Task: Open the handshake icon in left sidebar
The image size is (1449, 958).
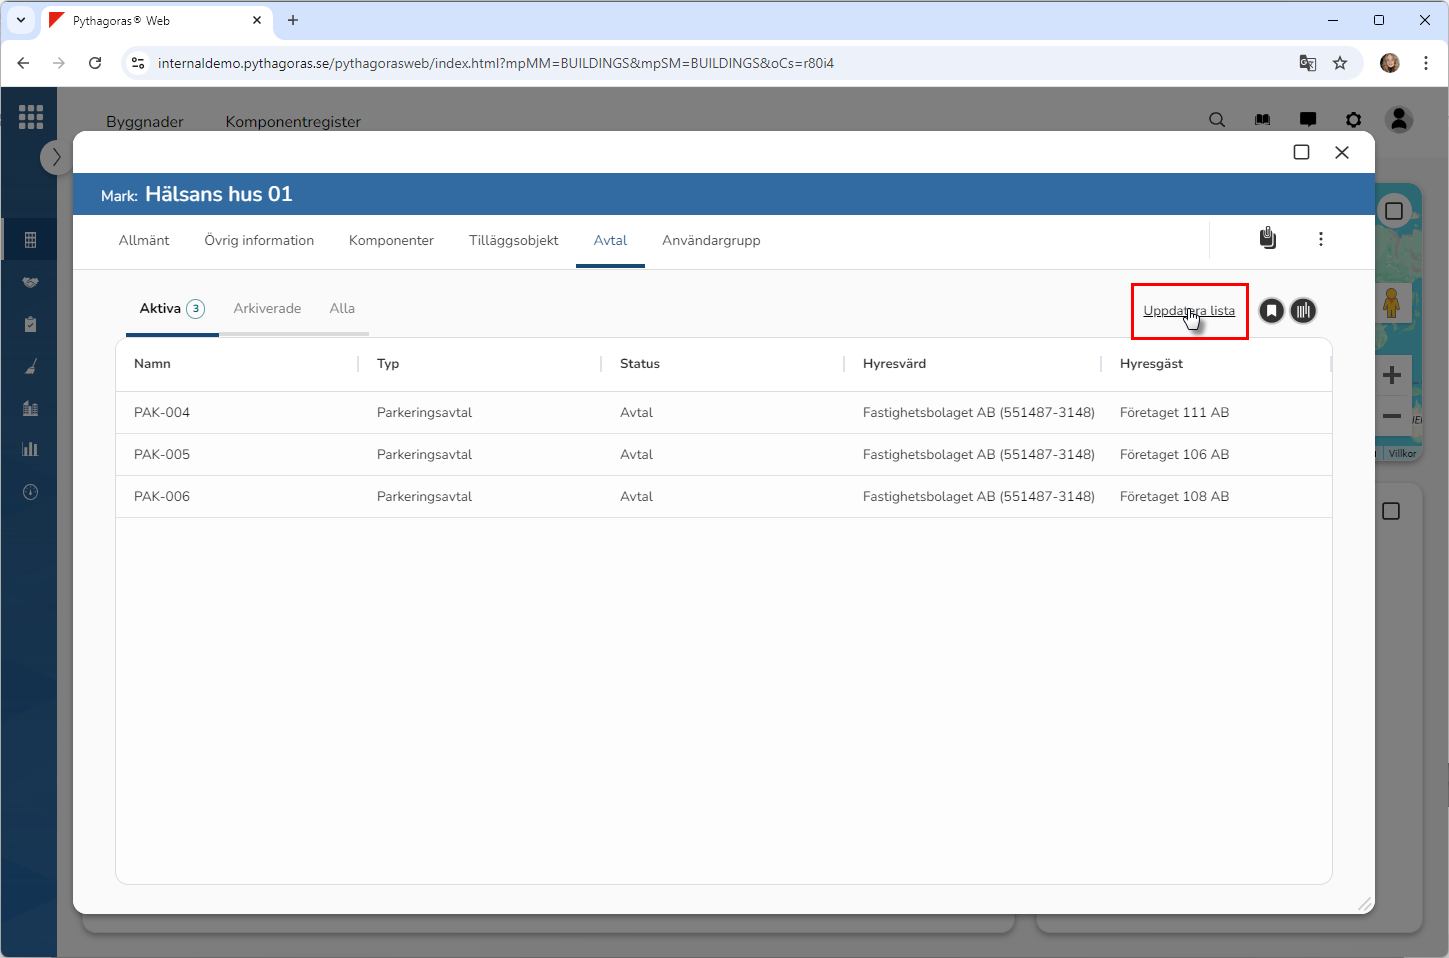Action: pyautogui.click(x=30, y=282)
